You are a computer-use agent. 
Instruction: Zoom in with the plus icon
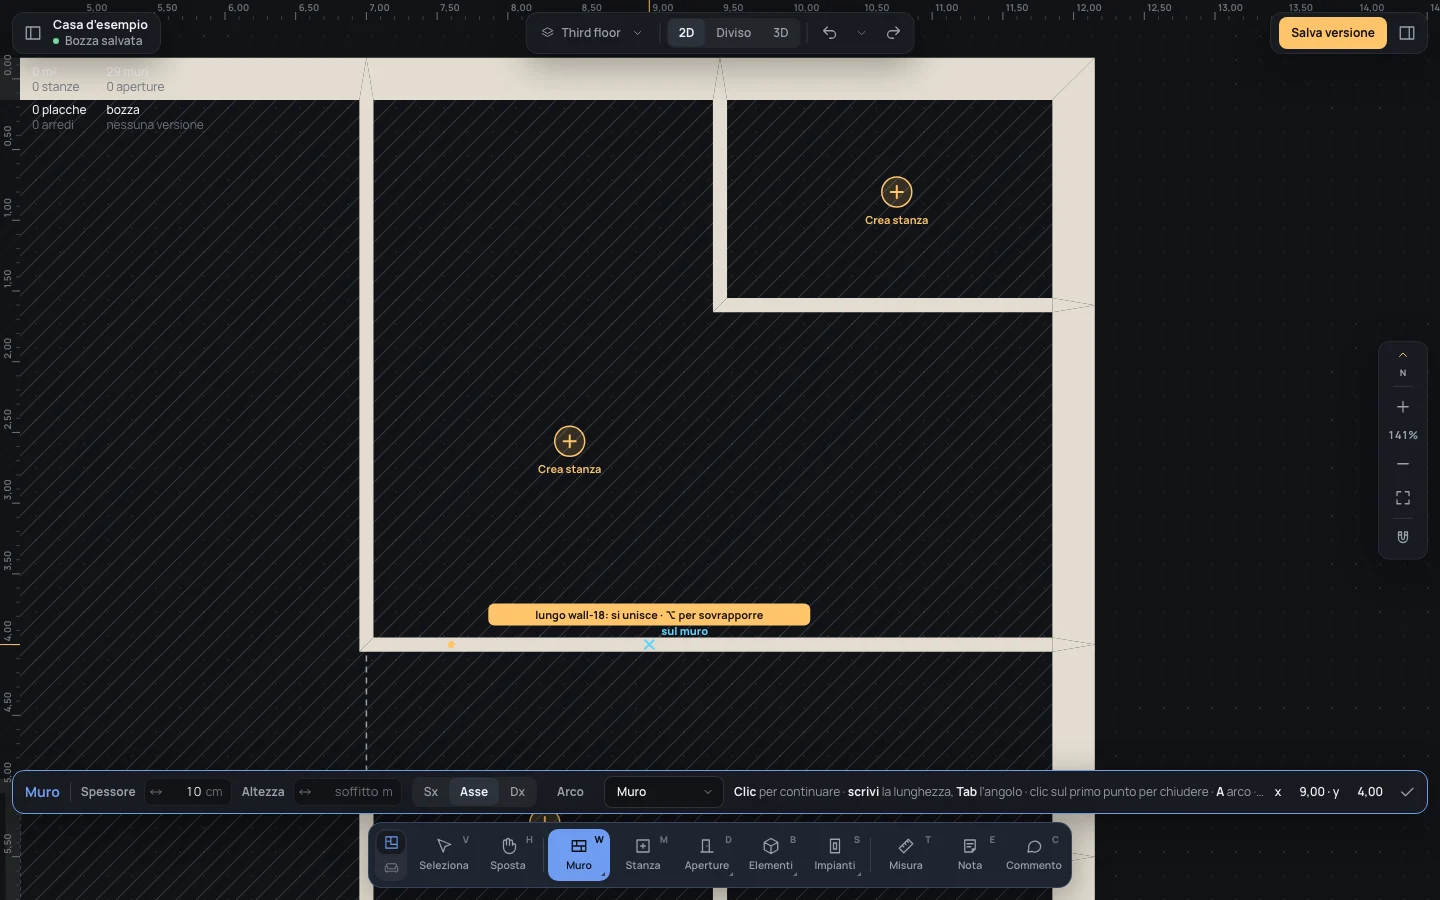(x=1403, y=407)
